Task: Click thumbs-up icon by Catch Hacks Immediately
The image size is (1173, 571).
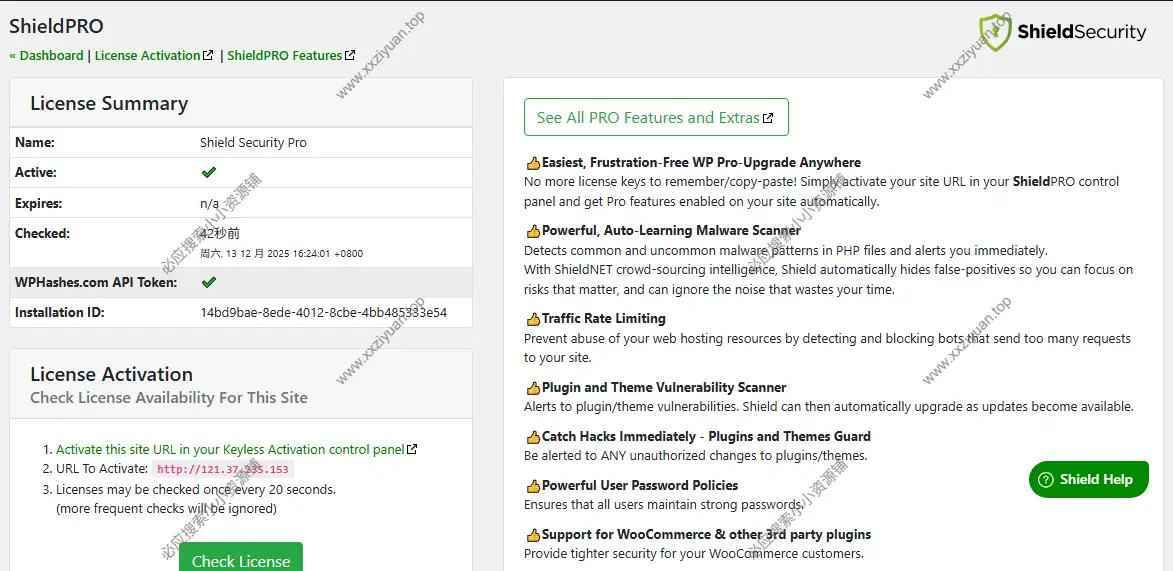Action: tap(533, 437)
